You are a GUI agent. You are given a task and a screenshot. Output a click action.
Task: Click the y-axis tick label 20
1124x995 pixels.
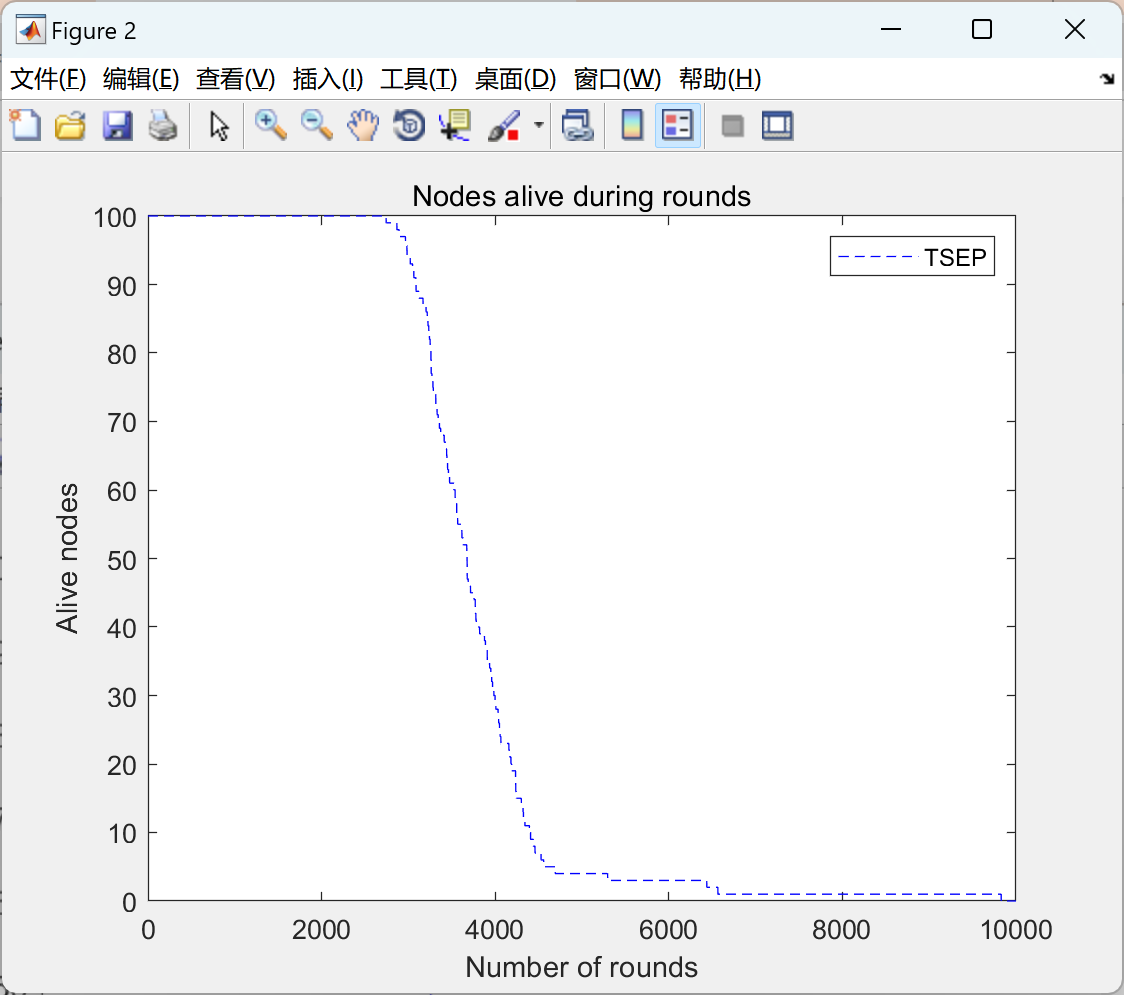click(x=121, y=765)
